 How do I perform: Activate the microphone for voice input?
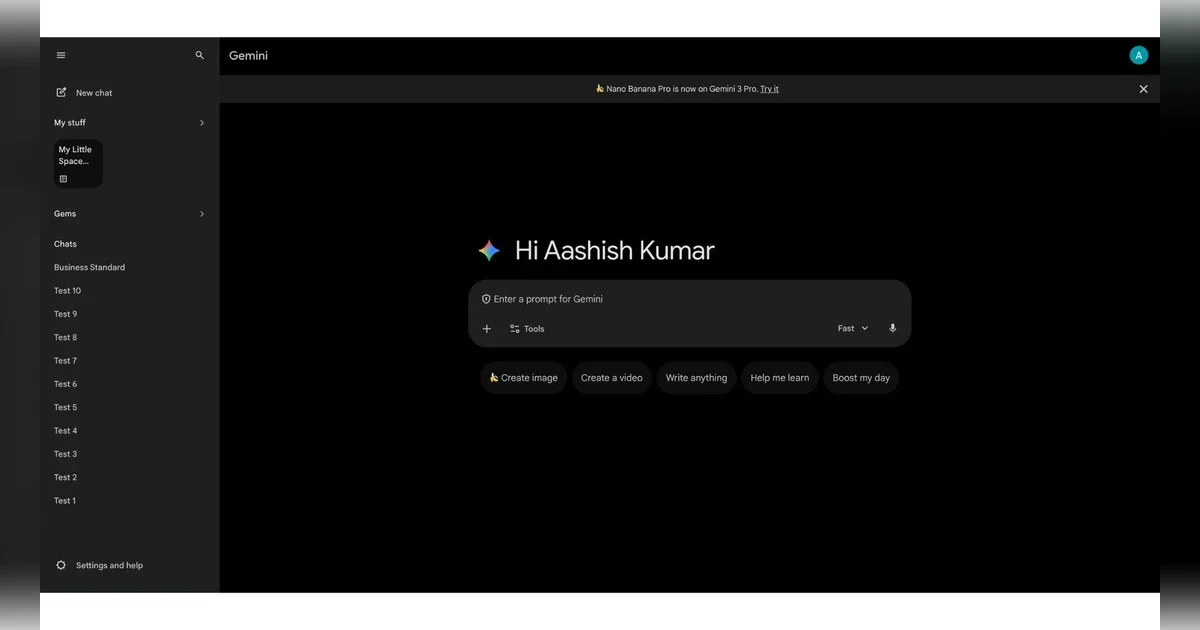pos(892,328)
